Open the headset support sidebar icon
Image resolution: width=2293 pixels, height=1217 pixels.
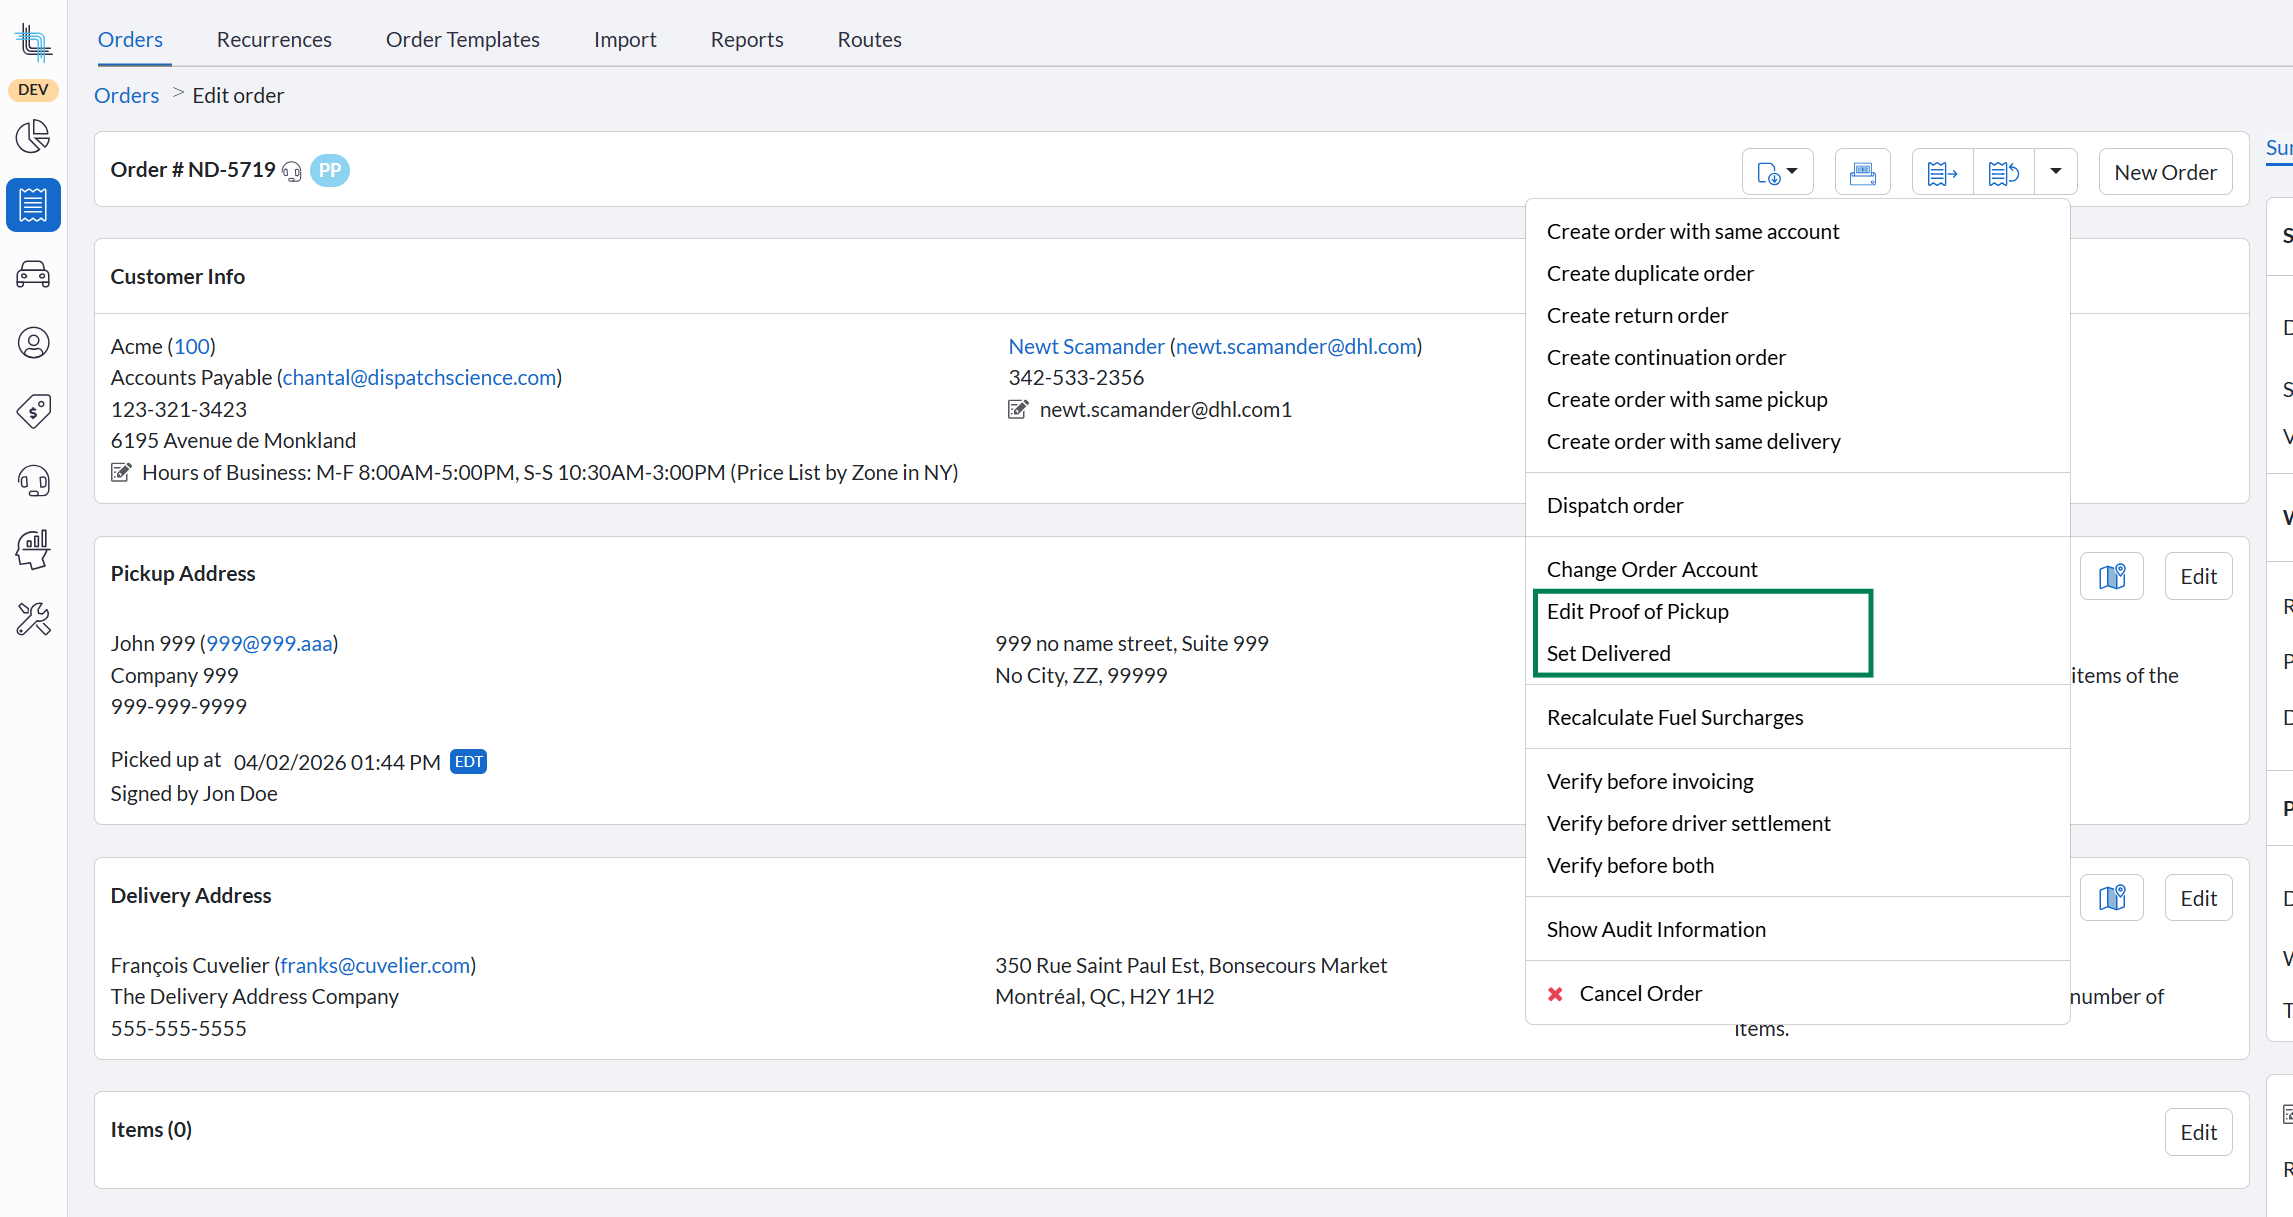coord(33,481)
